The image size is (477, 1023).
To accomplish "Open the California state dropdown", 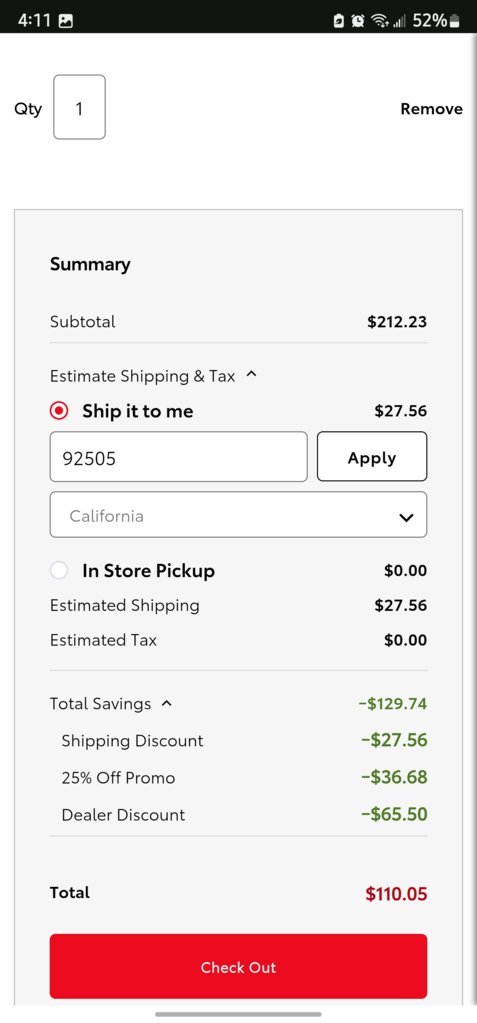I will click(238, 515).
